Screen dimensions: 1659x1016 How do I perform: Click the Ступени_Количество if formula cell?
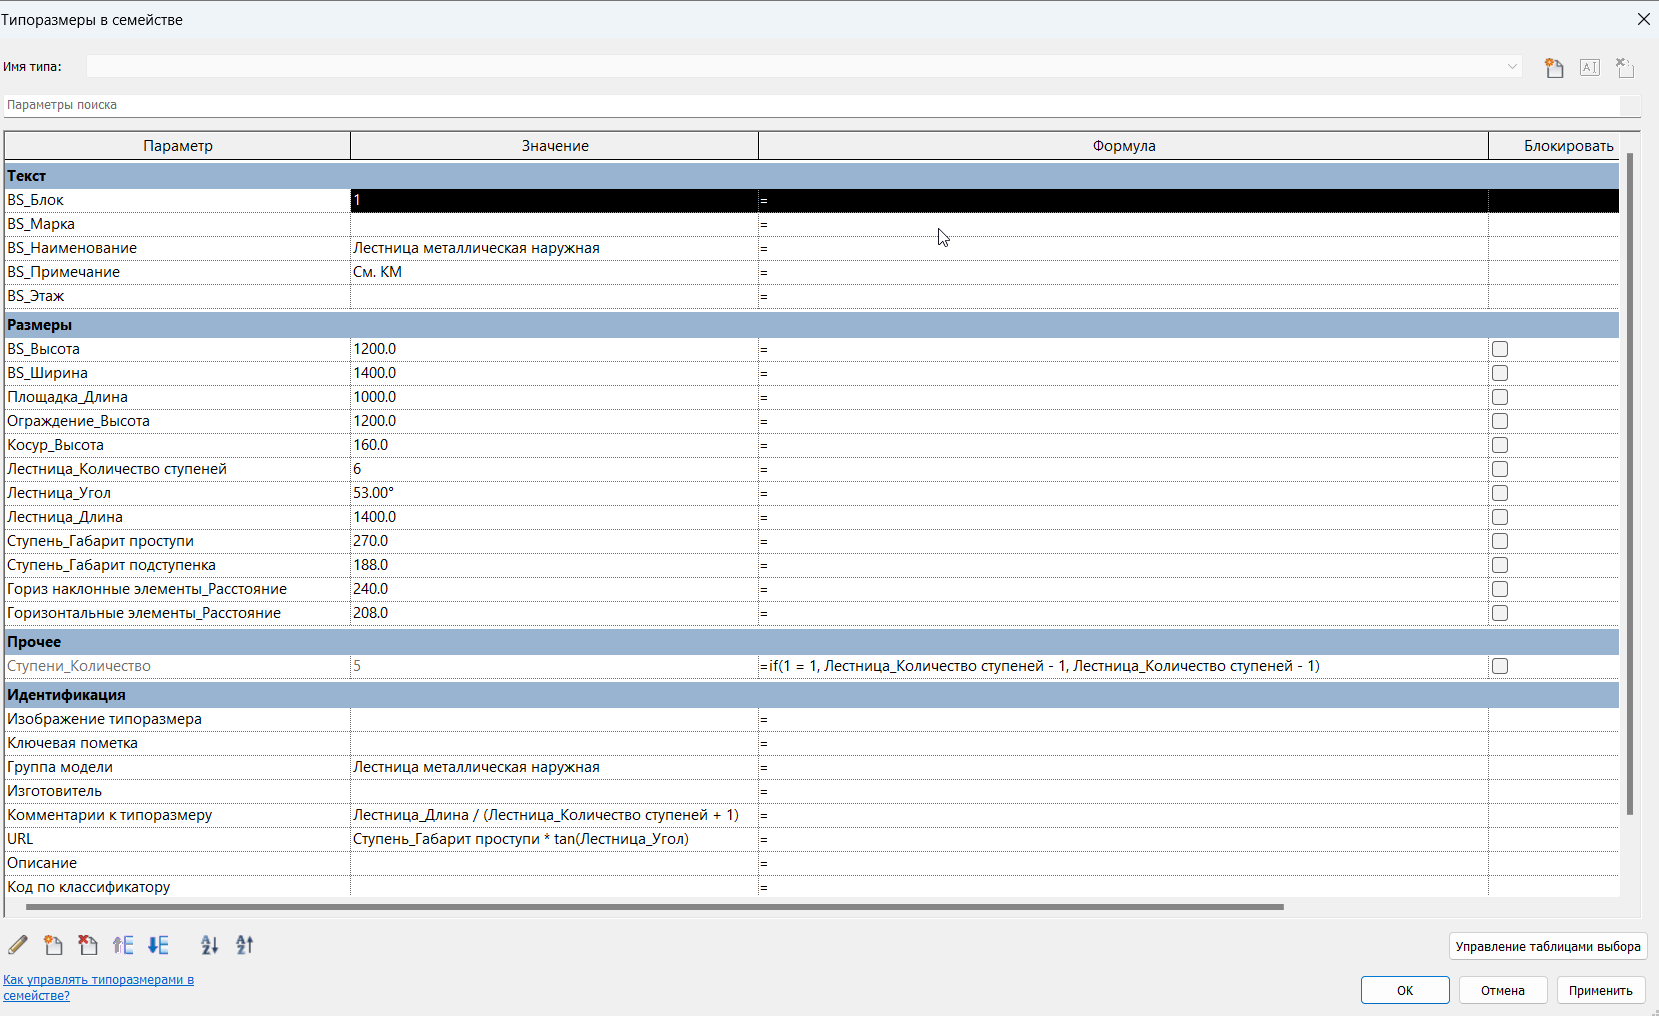[x=1123, y=666]
